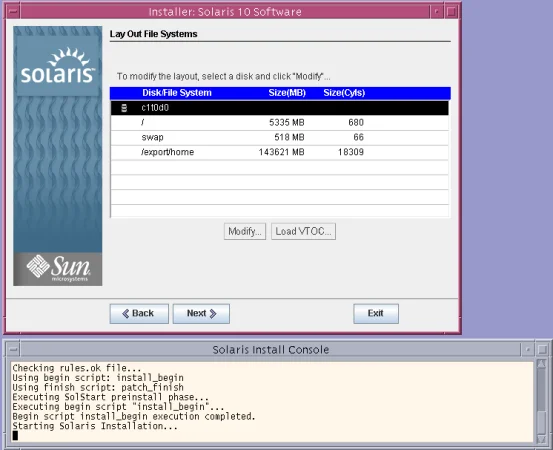The image size is (553, 450).
Task: Select the c1t0d0 disk row
Action: tap(280, 108)
